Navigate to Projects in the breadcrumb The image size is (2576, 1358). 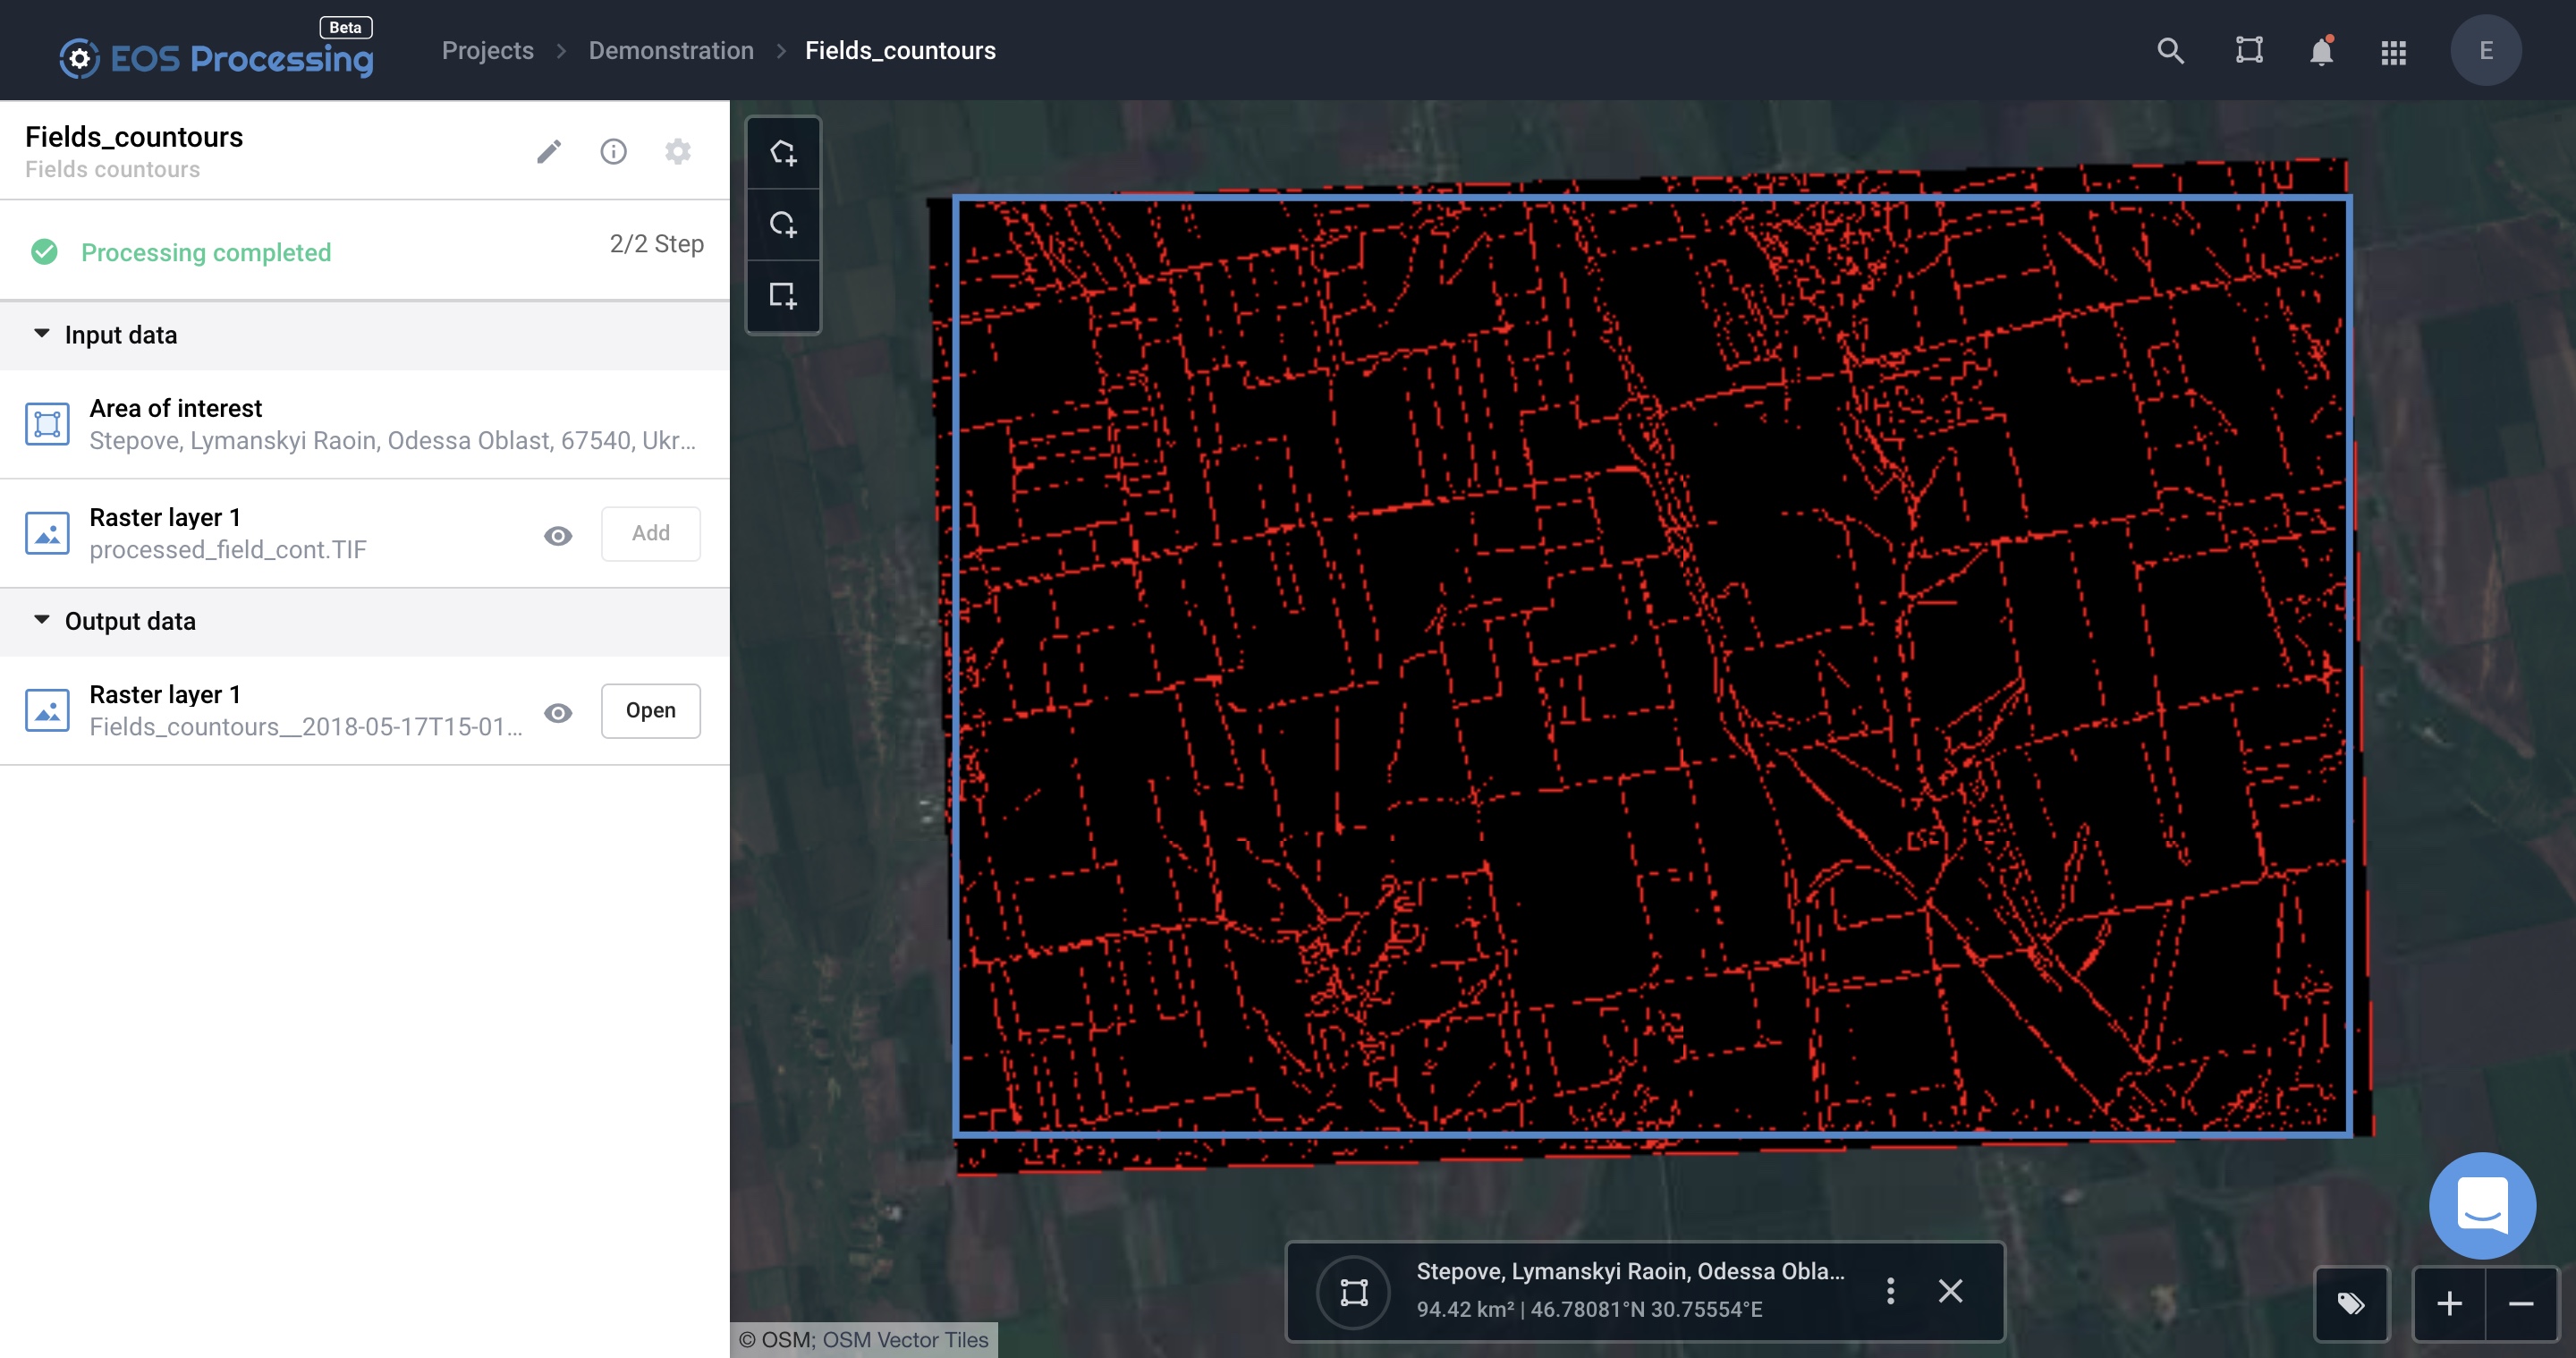[x=487, y=50]
